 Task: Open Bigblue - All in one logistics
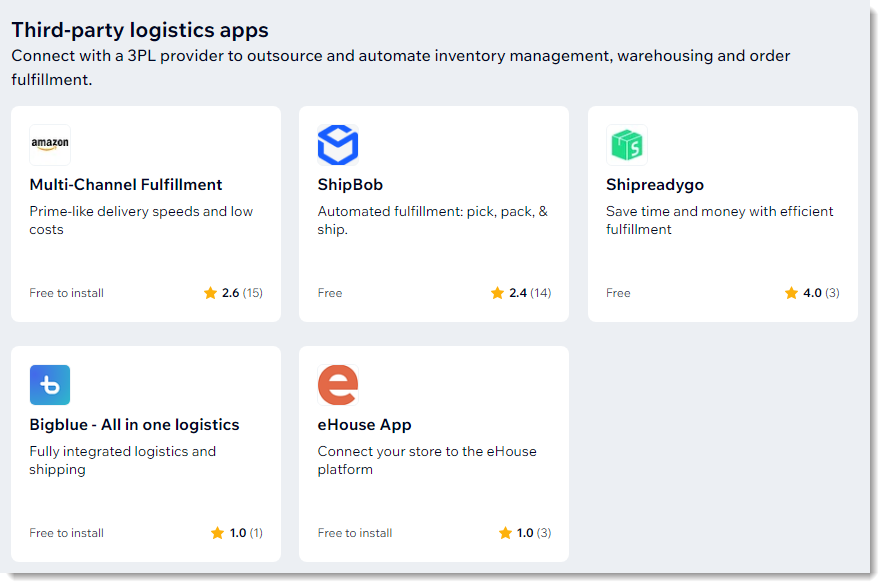(x=134, y=425)
